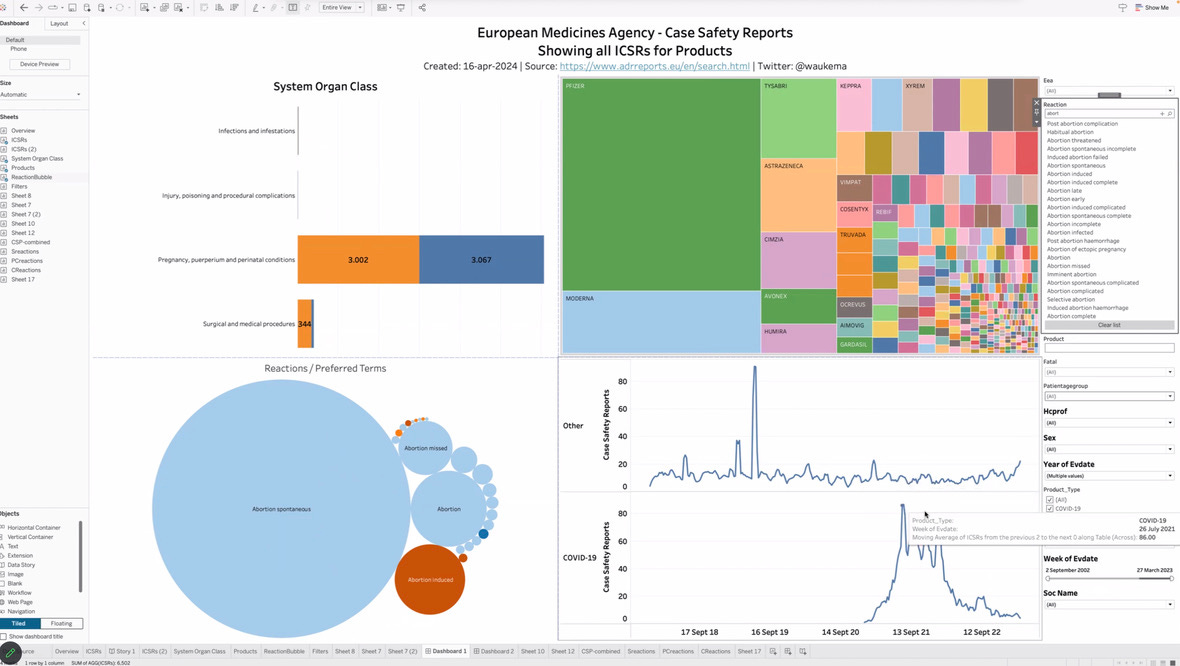Open the Dashboard 2 tab
The height and width of the screenshot is (666, 1180).
[494, 652]
